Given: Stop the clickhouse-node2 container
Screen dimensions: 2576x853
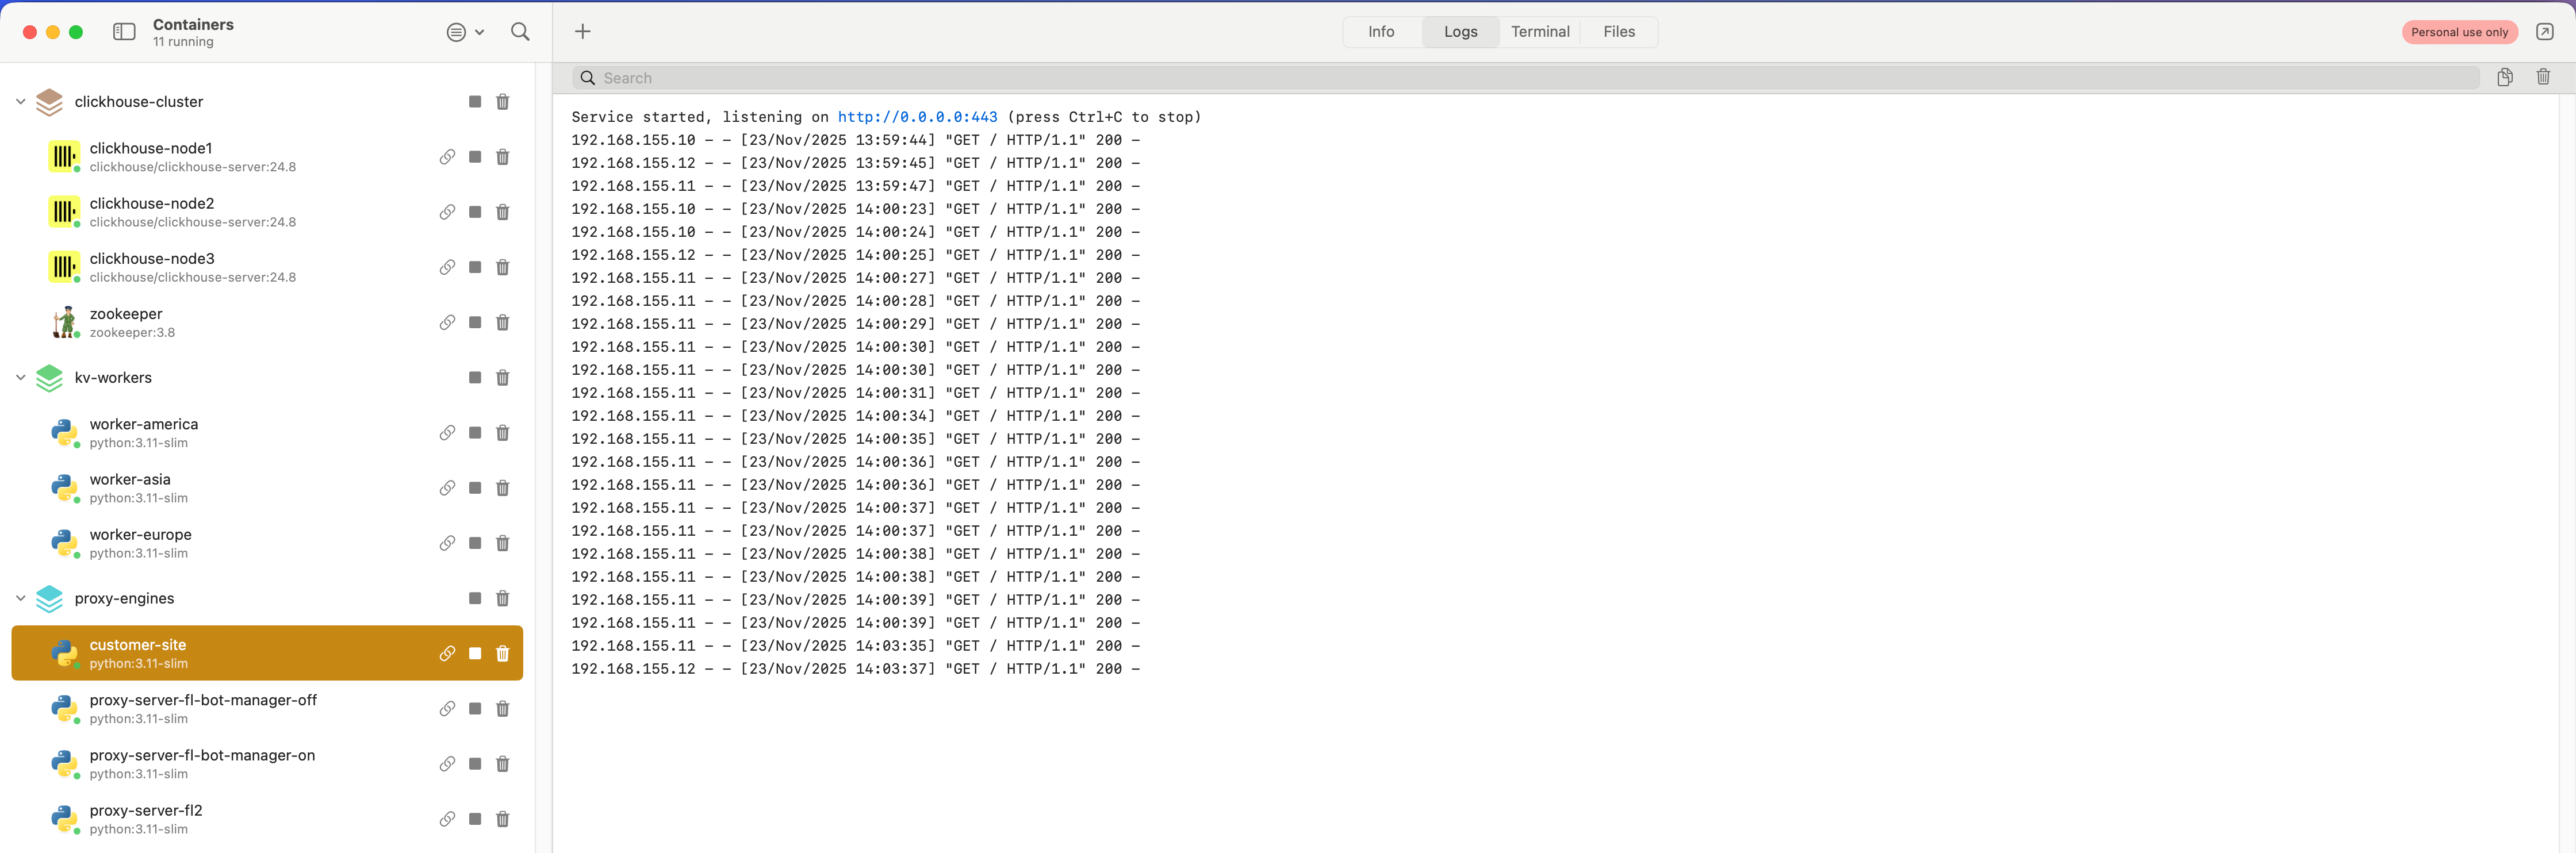Looking at the screenshot, I should 475,212.
